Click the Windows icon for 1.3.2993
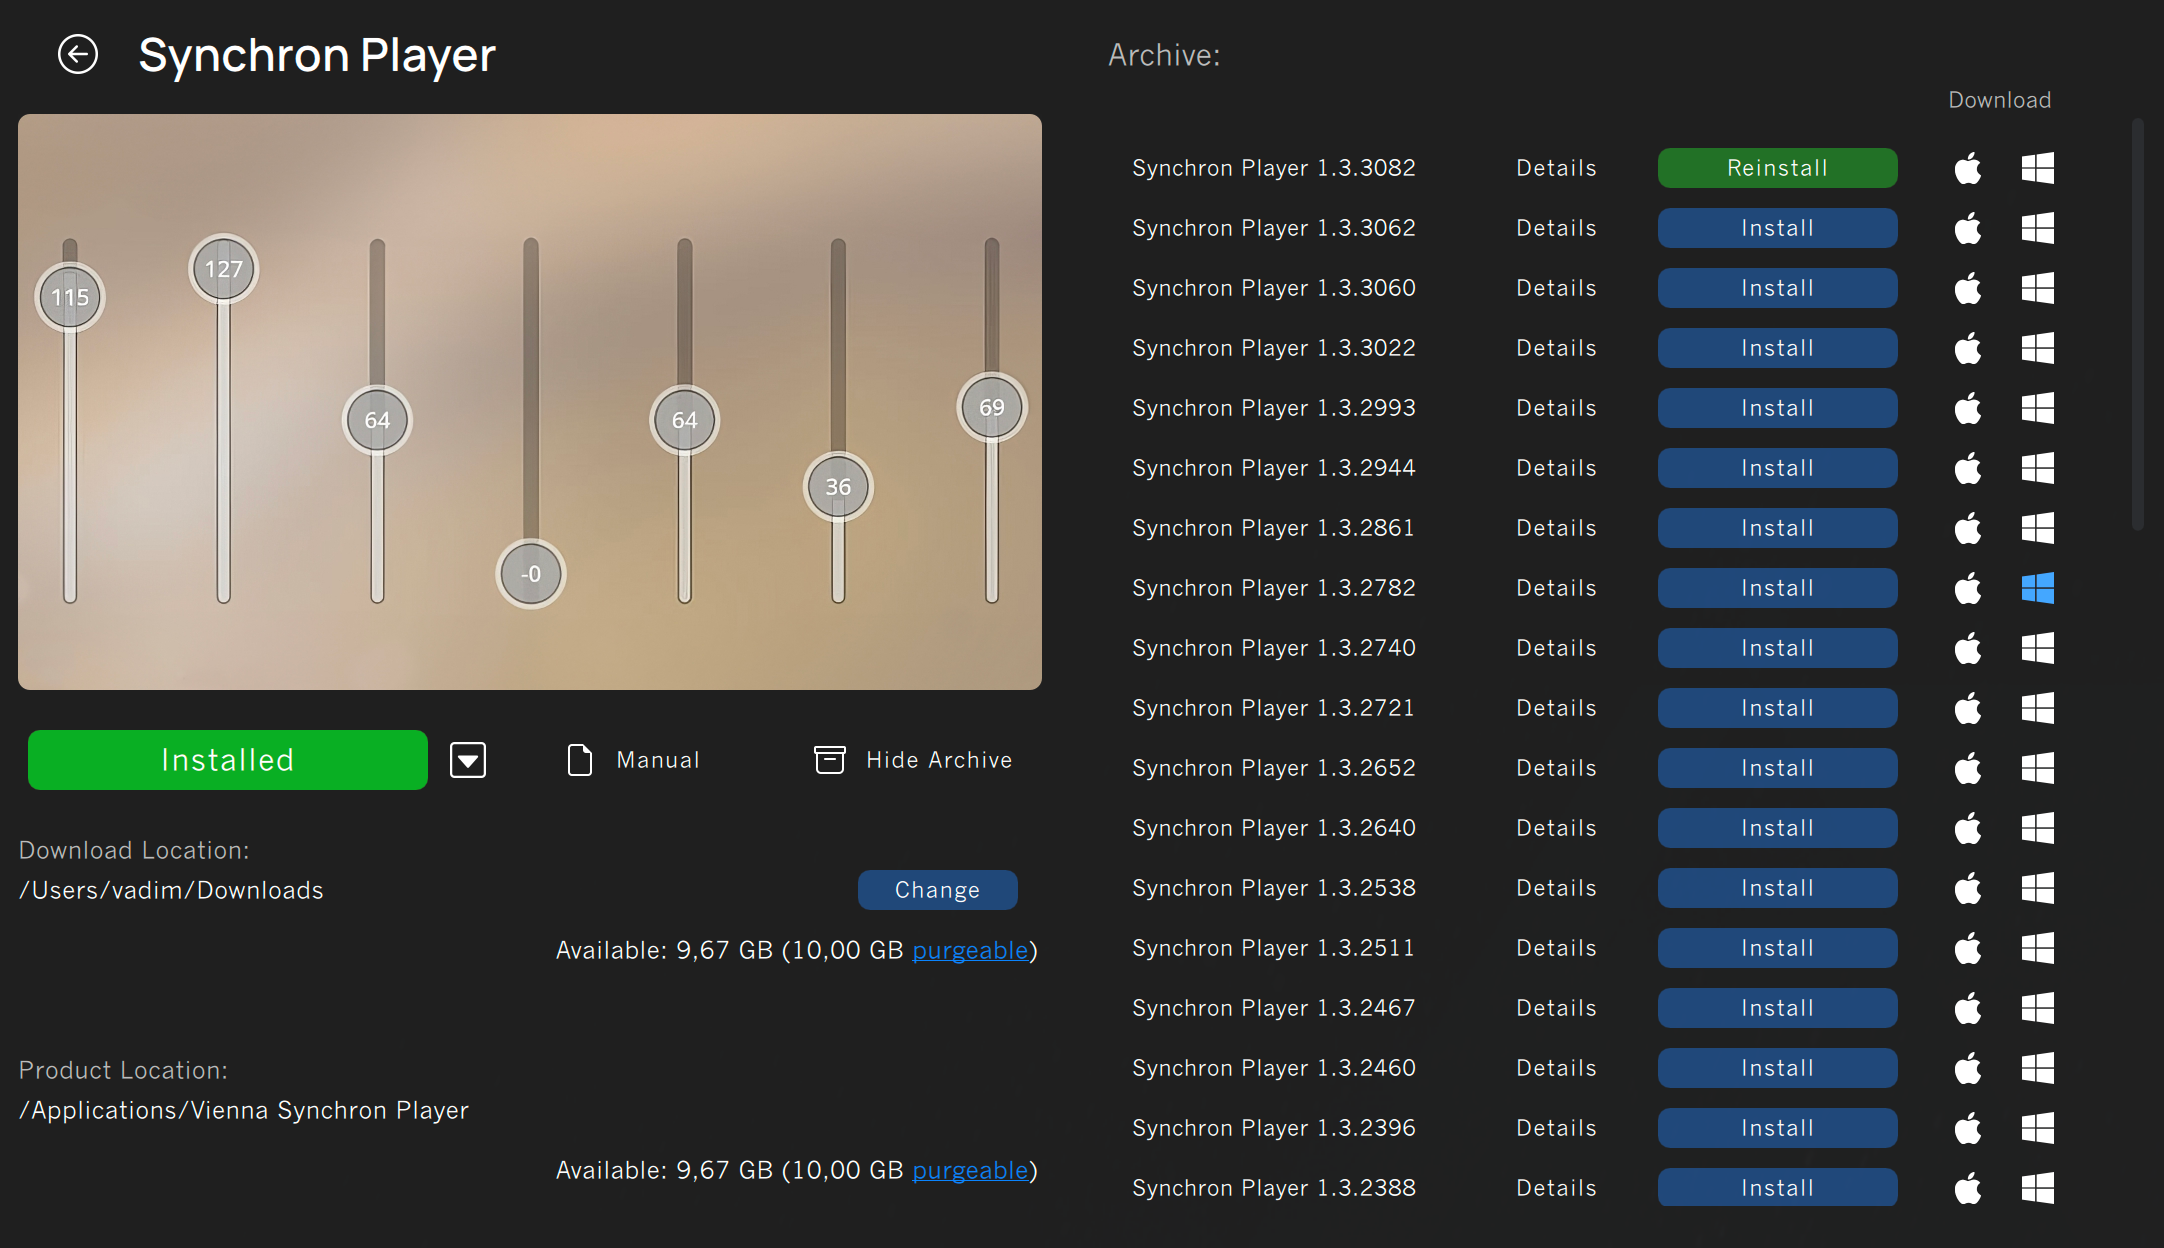This screenshot has height=1248, width=2164. 2038,408
